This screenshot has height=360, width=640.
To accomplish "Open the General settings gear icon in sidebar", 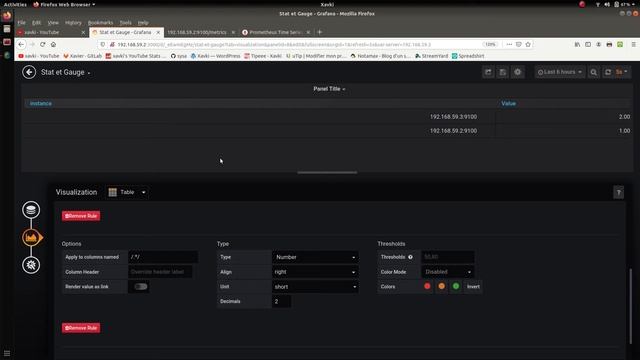I will pyautogui.click(x=31, y=265).
